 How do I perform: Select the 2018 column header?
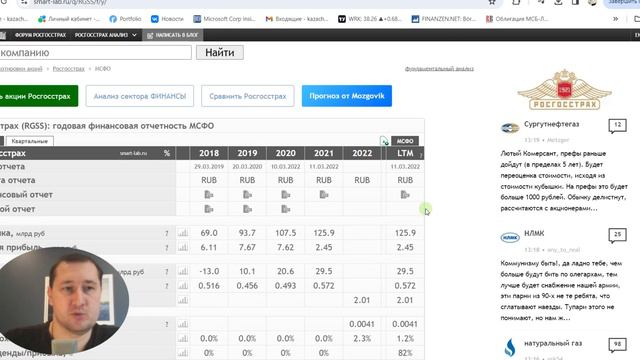(209, 153)
